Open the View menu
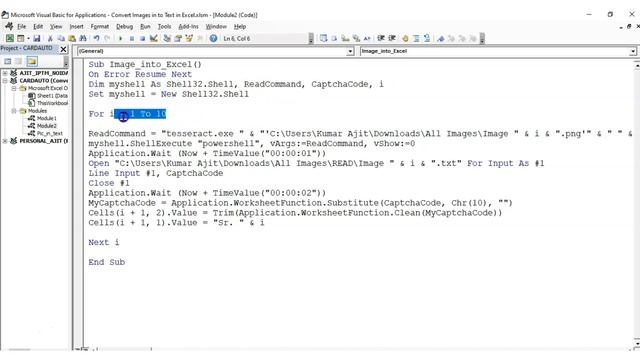The width and height of the screenshot is (640, 360). click(x=56, y=27)
